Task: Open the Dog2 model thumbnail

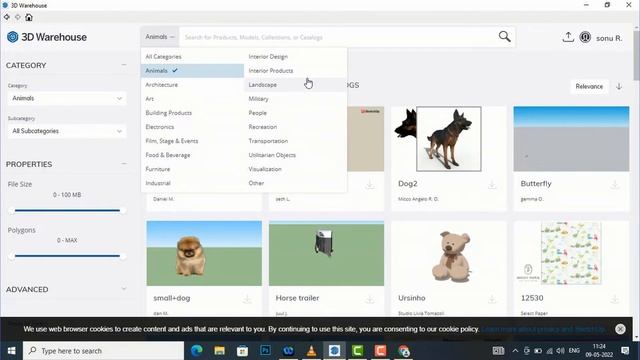Action: pos(449,139)
